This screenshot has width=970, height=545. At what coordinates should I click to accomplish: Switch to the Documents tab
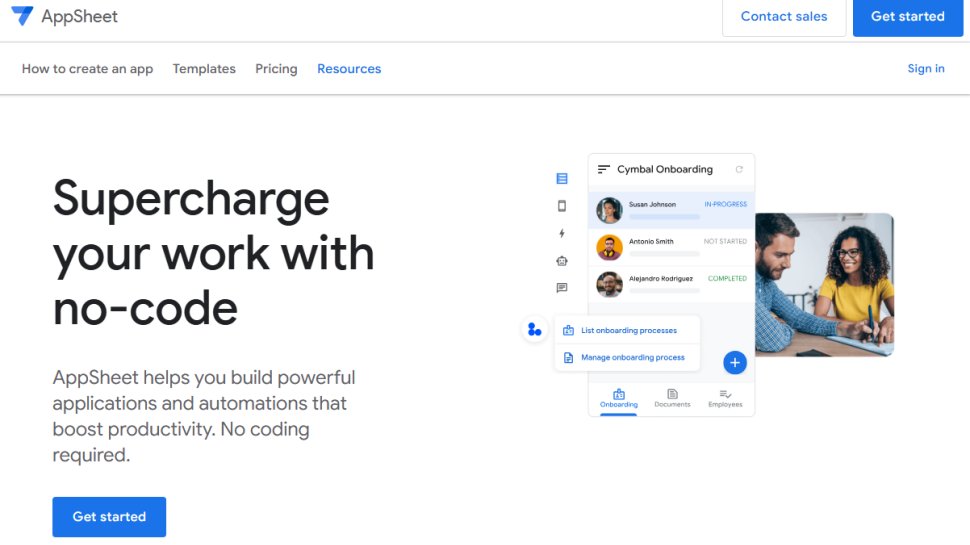[672, 399]
